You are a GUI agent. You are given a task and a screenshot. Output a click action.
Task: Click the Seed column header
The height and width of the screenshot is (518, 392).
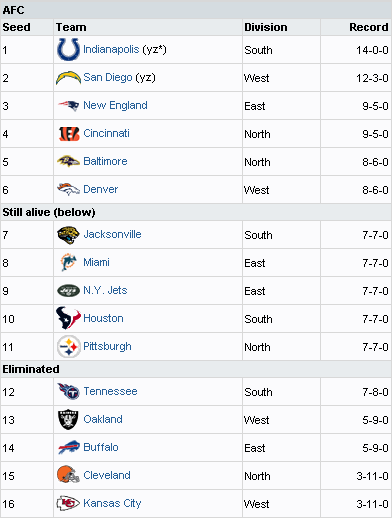16,27
